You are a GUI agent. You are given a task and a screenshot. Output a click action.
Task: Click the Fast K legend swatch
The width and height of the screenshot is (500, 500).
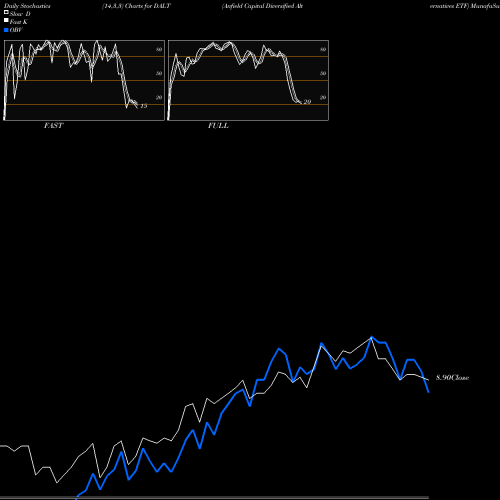click(6, 21)
